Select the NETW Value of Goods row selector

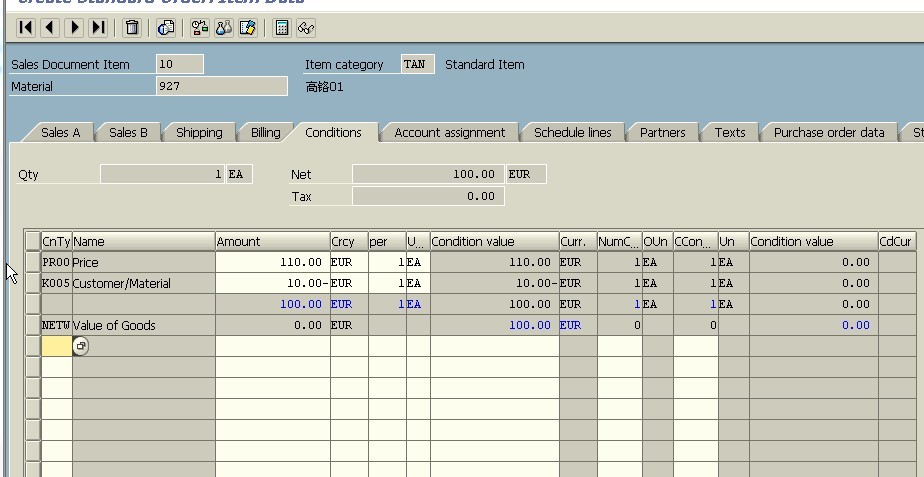point(33,325)
